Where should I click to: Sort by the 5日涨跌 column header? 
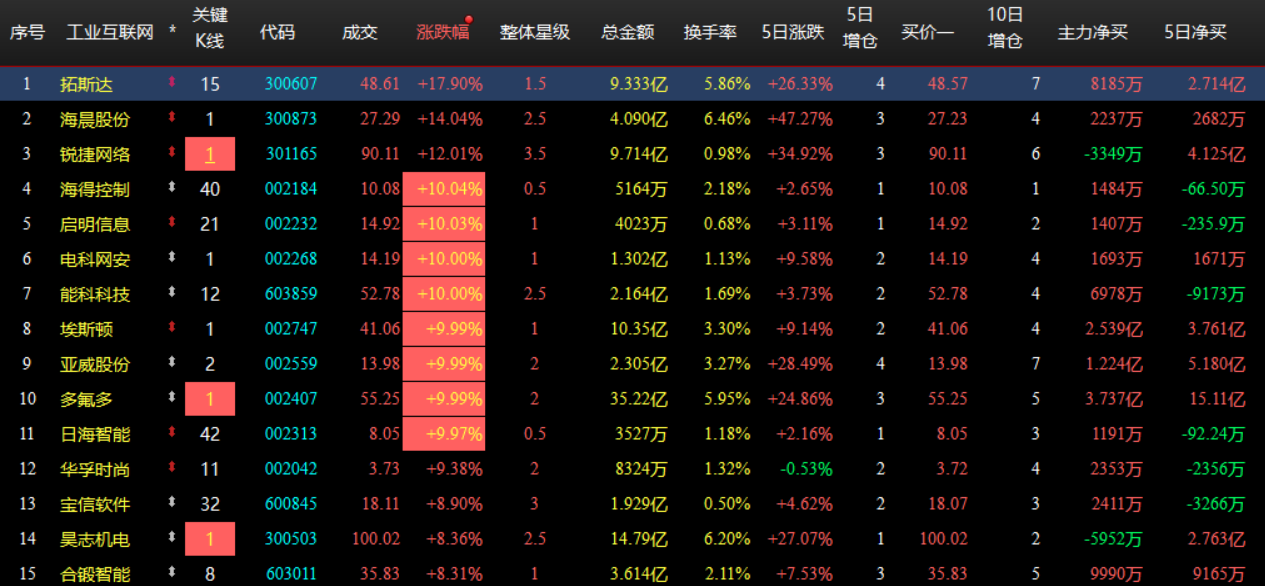(793, 32)
